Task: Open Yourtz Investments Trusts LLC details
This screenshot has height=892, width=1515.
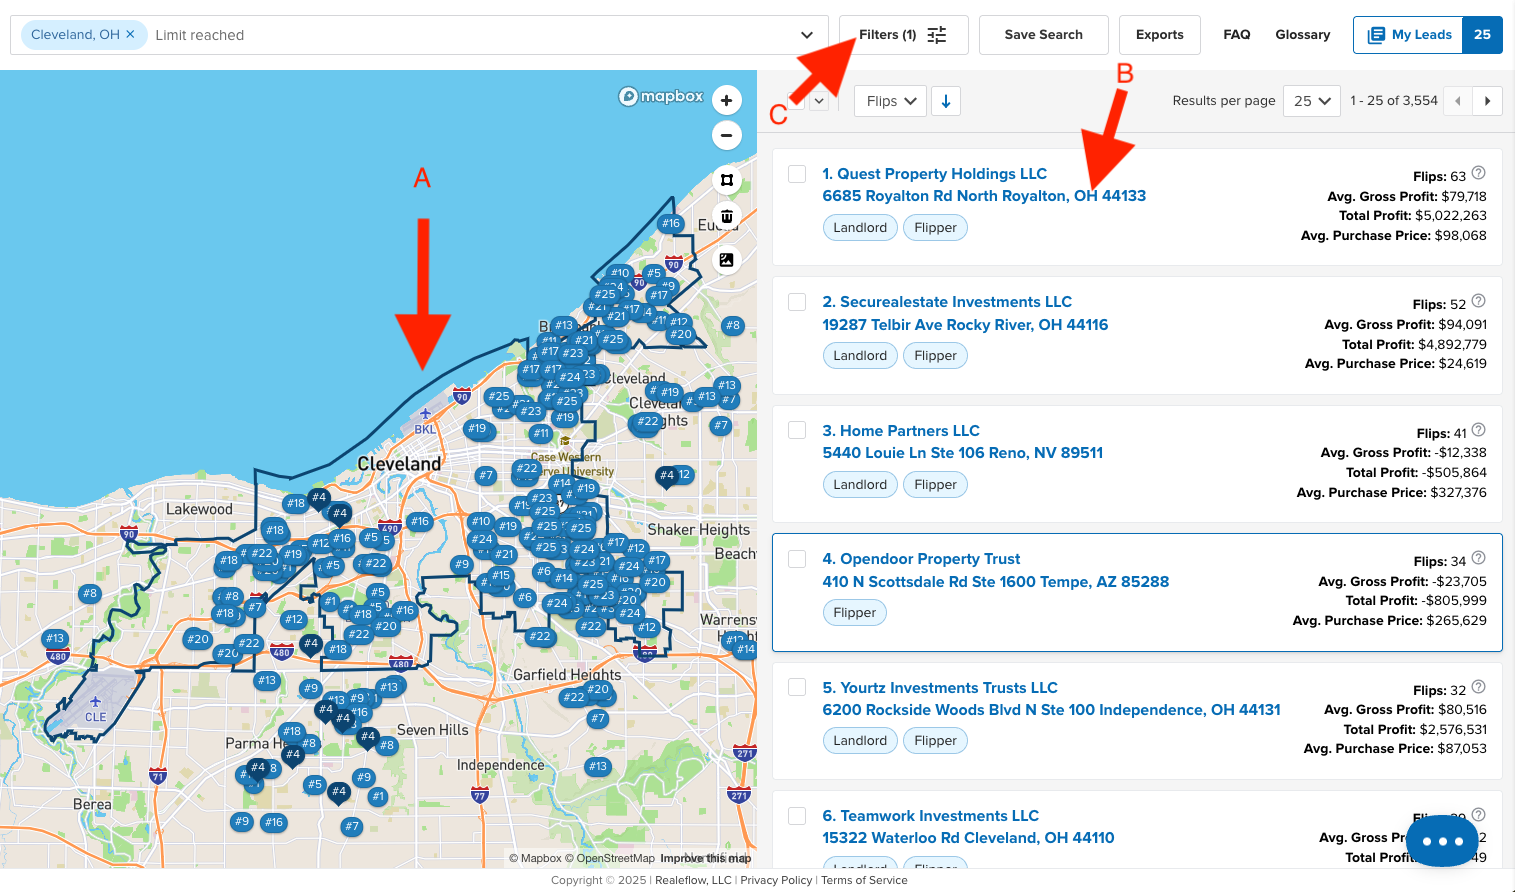Action: point(940,688)
